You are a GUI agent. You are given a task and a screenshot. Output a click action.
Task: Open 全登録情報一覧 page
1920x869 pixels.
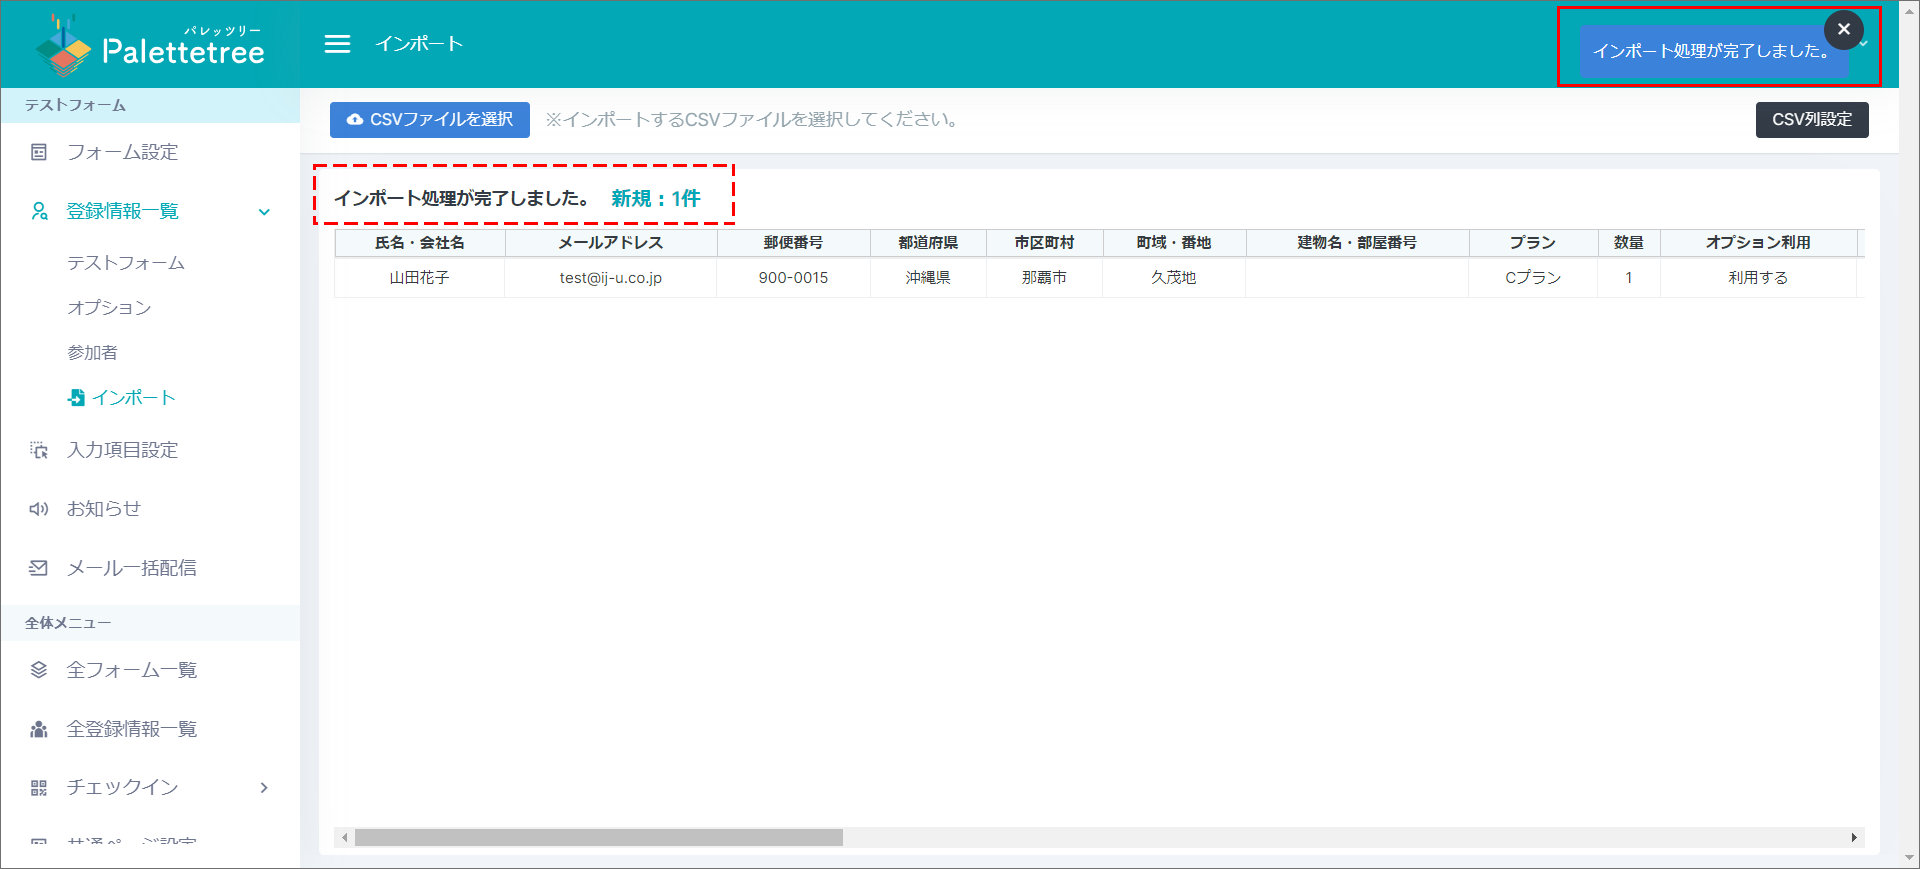131,729
